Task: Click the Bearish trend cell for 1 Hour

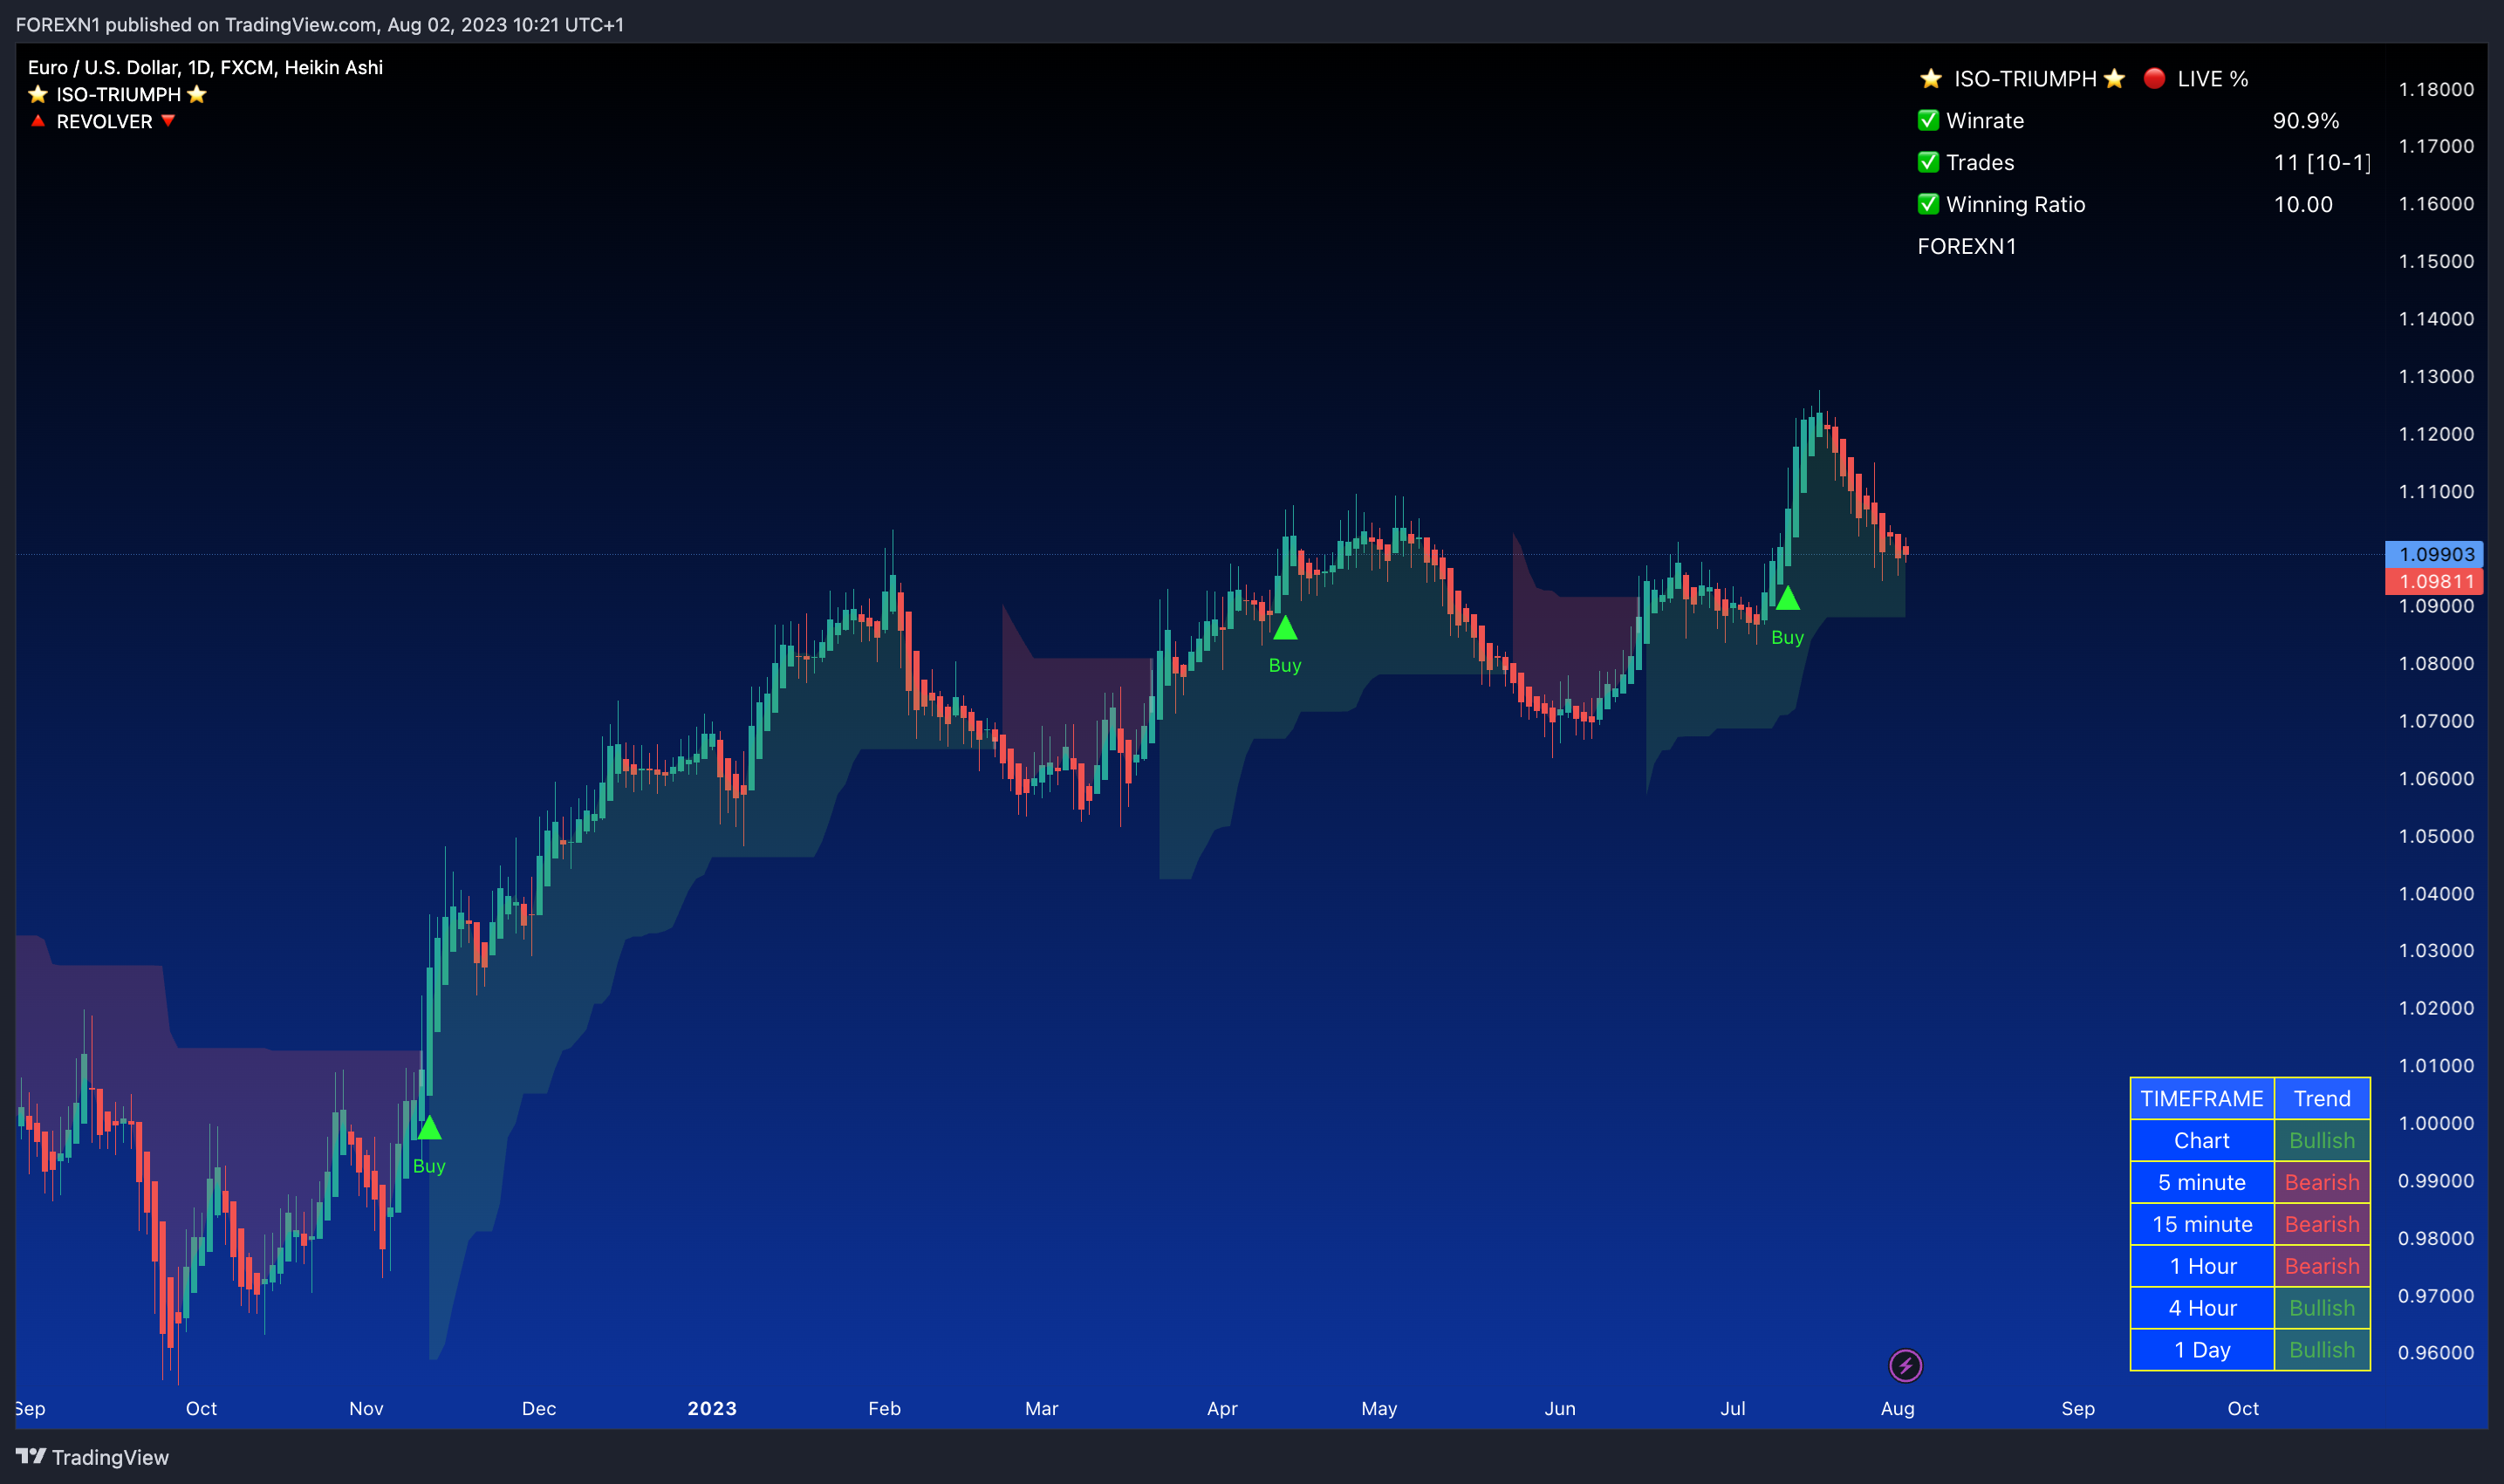Action: pyautogui.click(x=2322, y=1266)
